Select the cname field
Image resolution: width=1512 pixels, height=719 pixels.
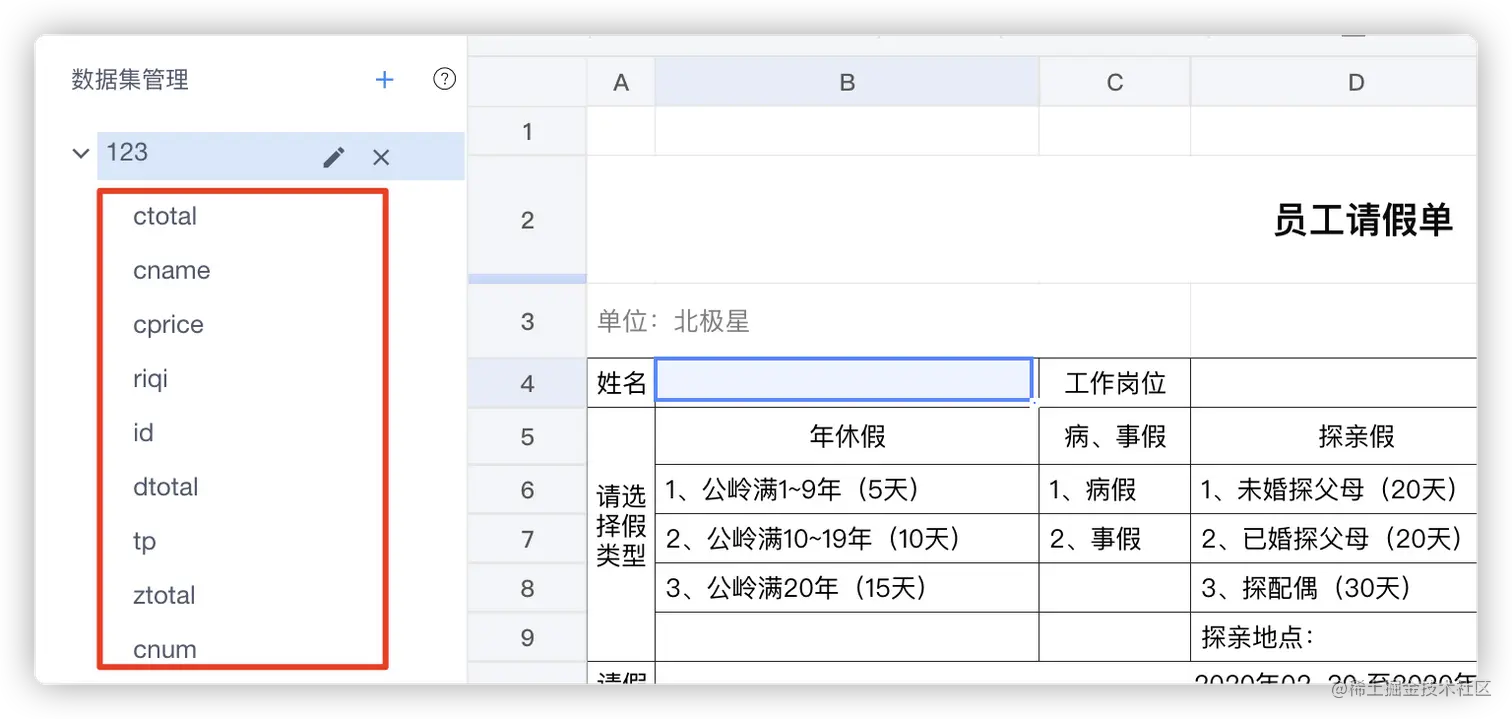tap(171, 270)
